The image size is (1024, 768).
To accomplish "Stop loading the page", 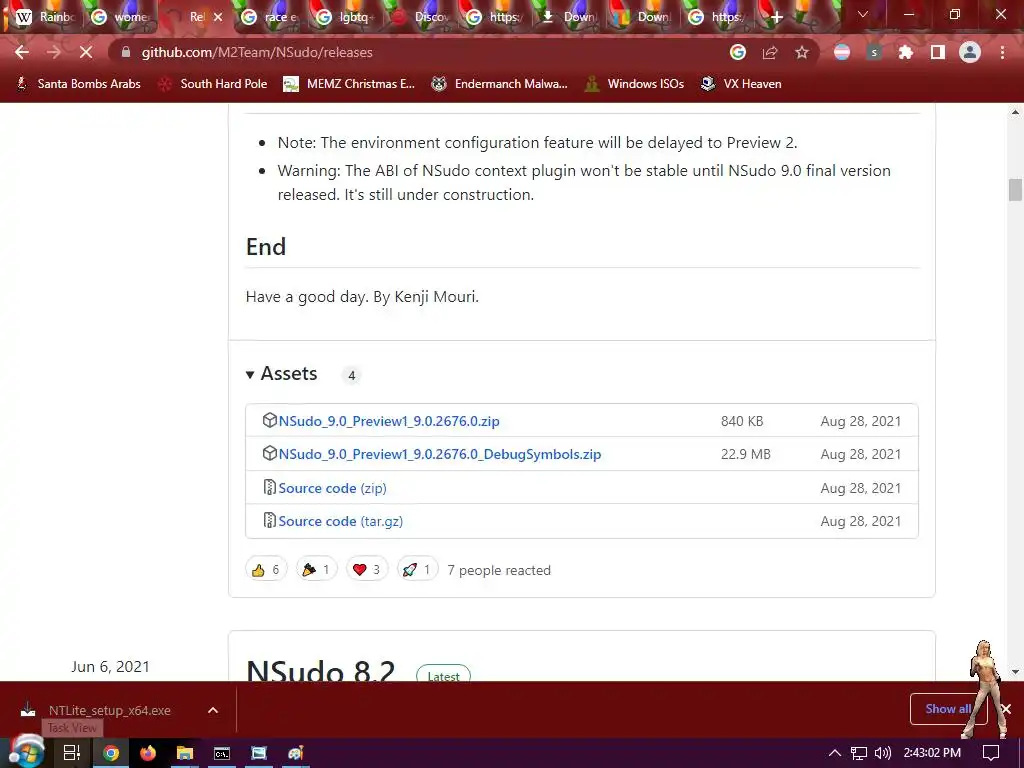I will (86, 52).
